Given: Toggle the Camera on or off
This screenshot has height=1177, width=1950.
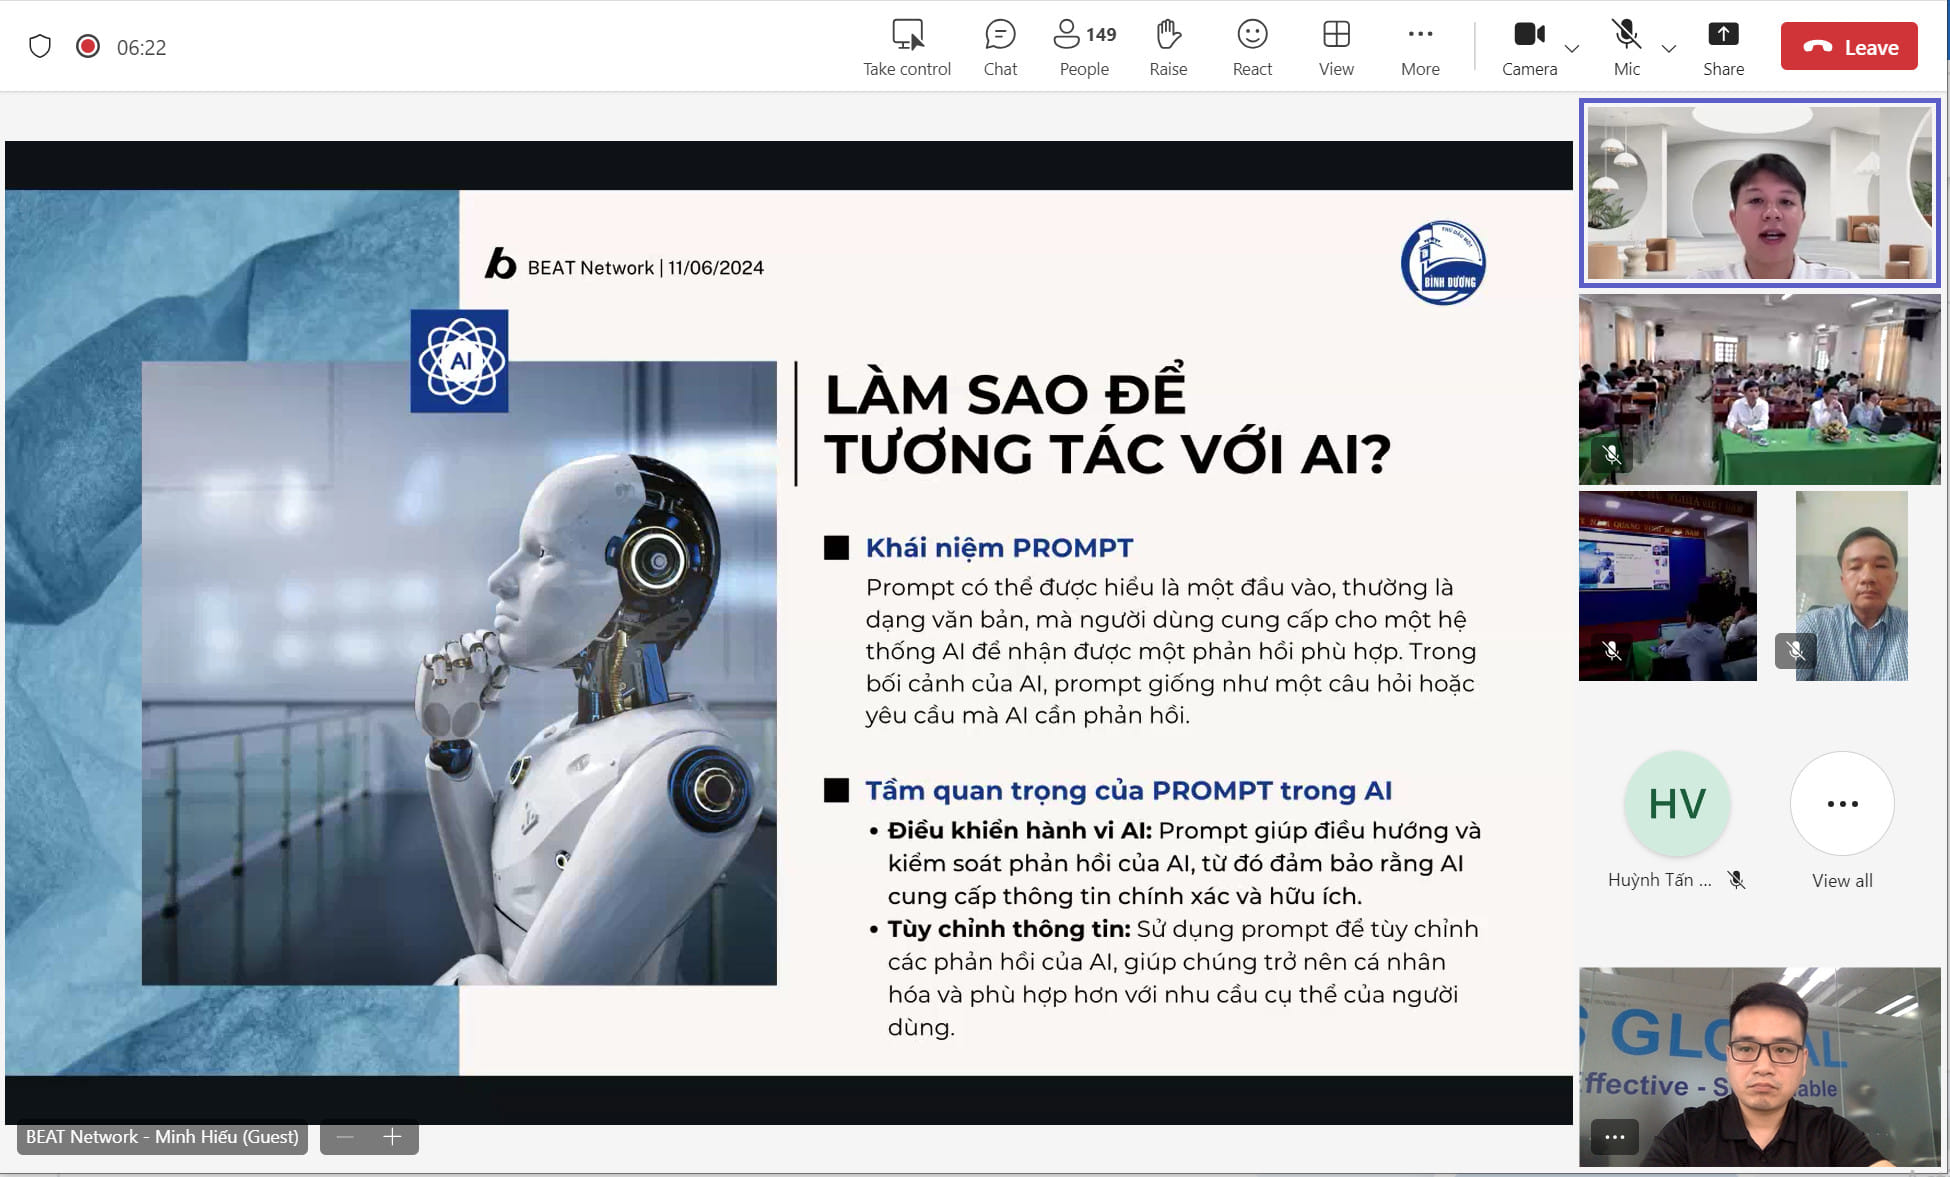Looking at the screenshot, I should coord(1529,47).
